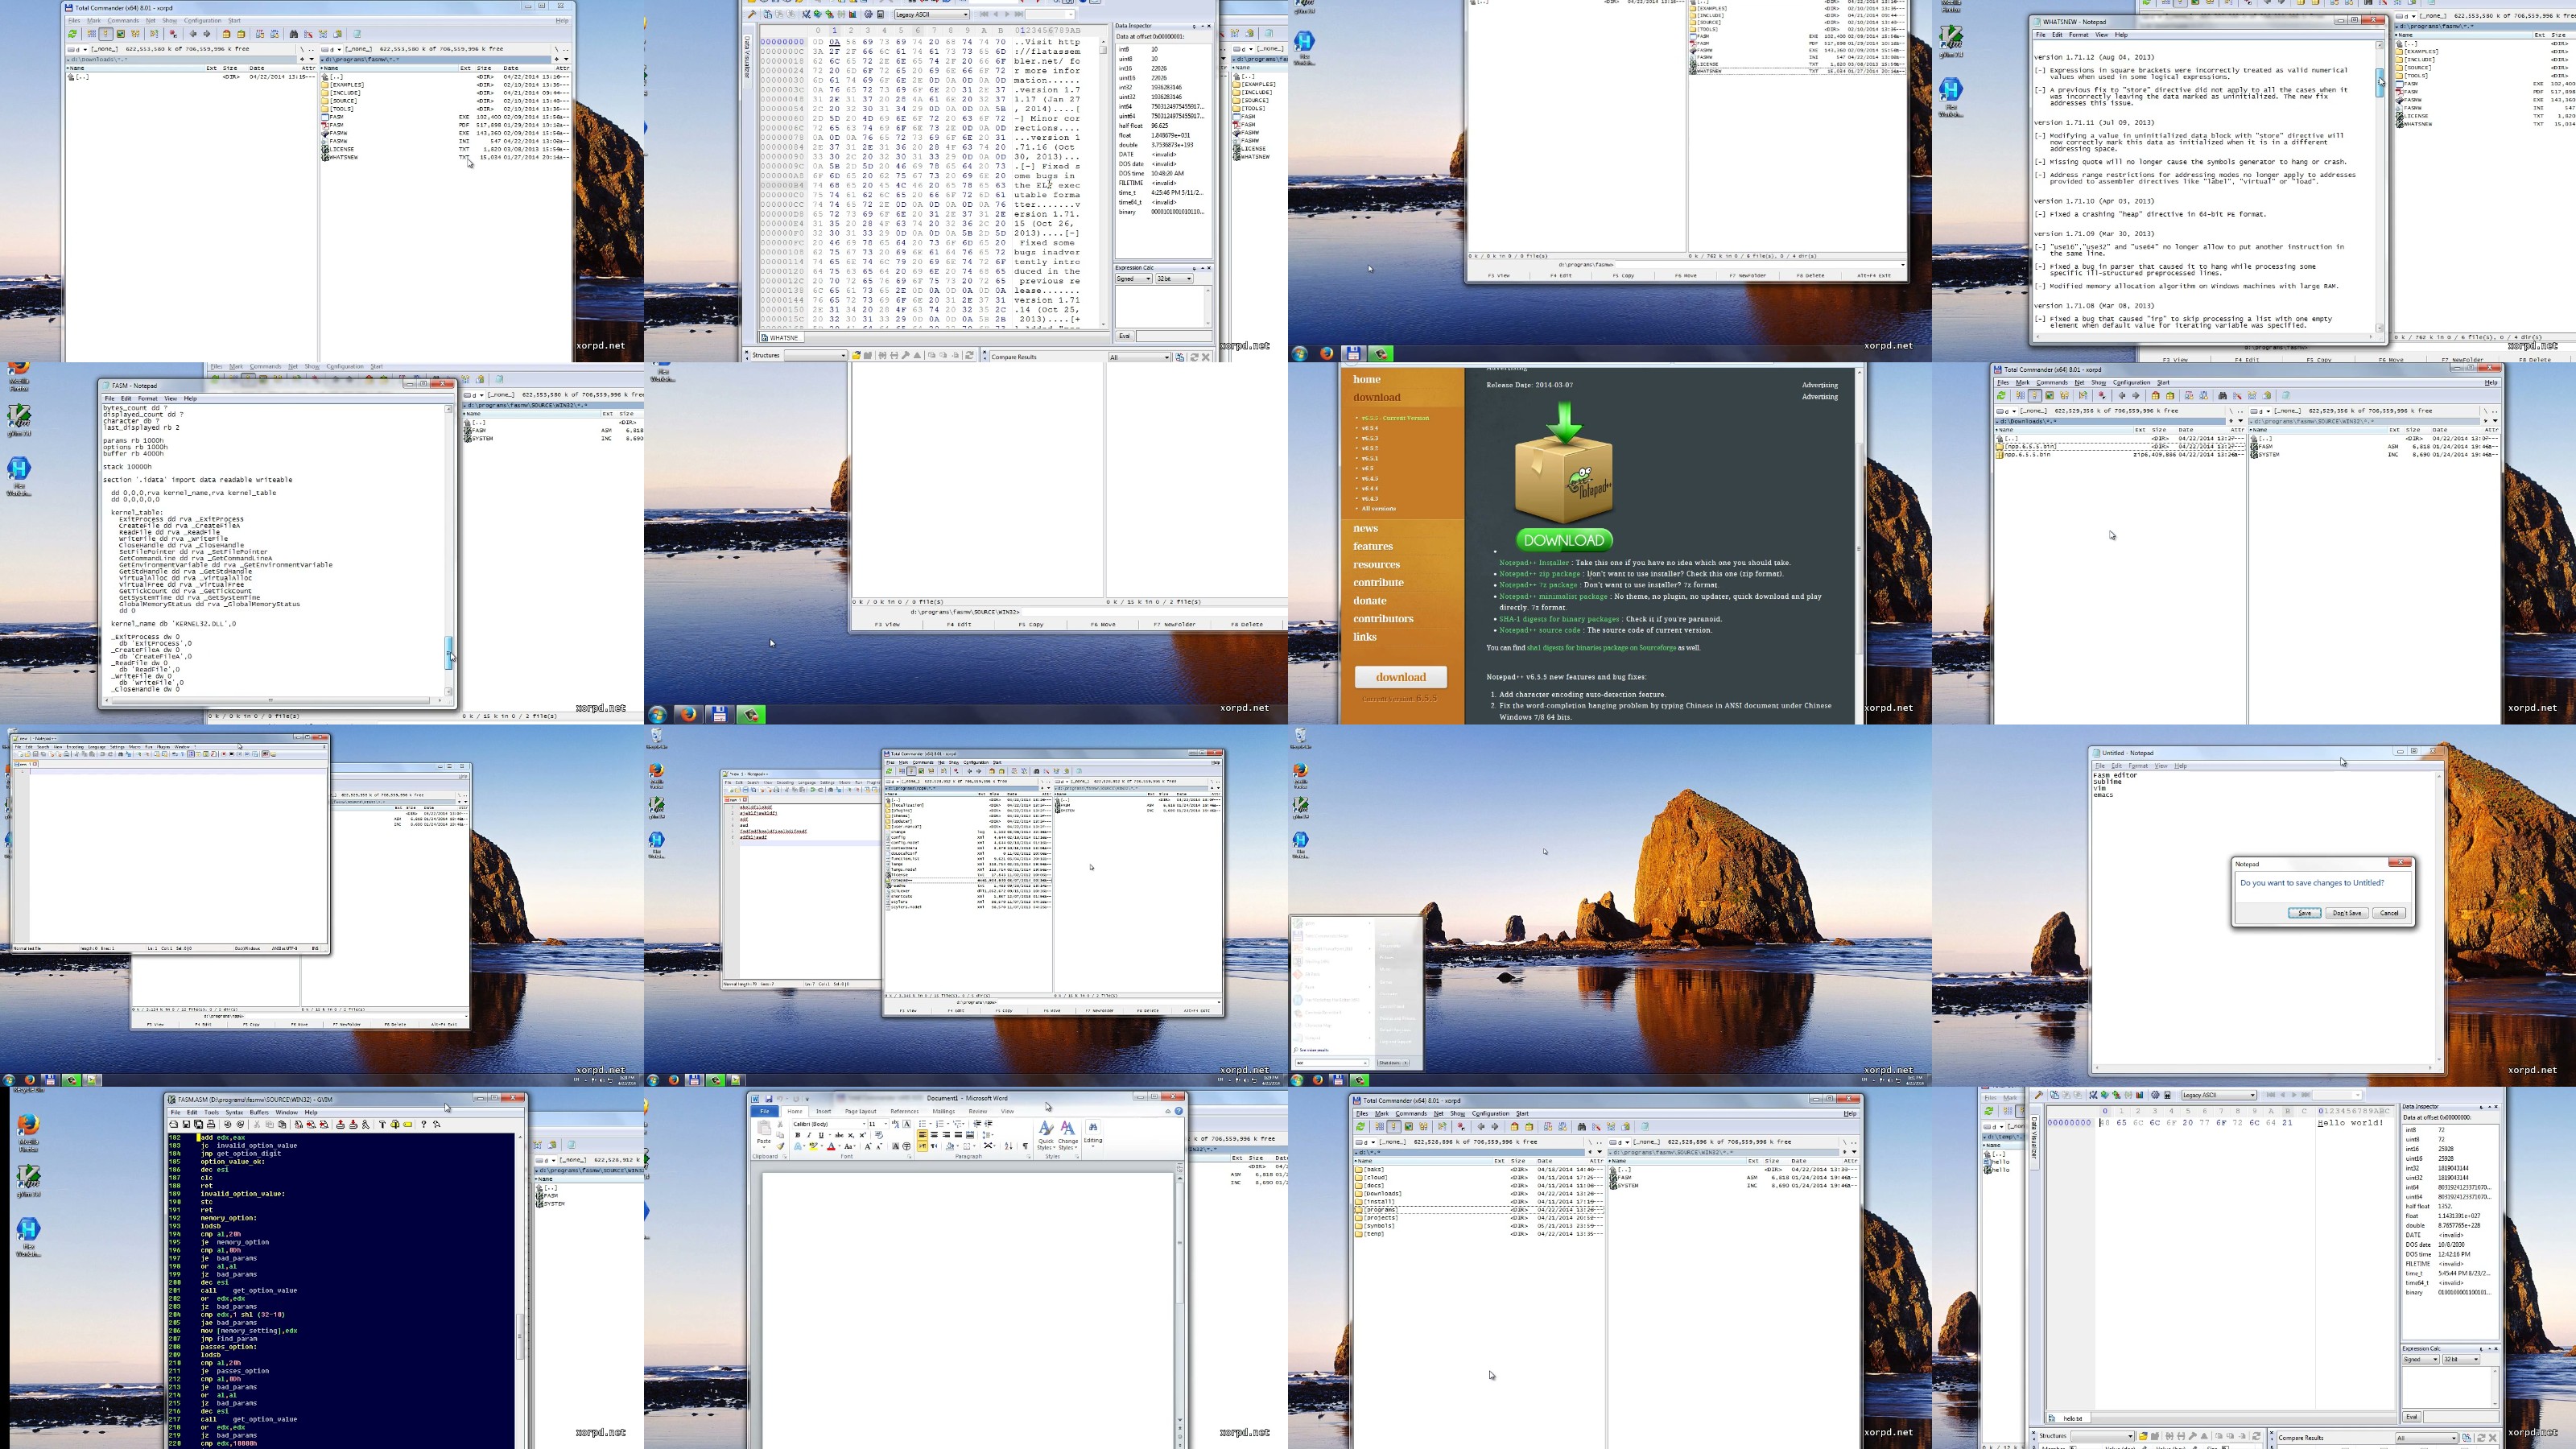This screenshot has height=1449, width=2576.
Task: Toggle Strikethrough in Word's Font group
Action: pyautogui.click(x=840, y=1136)
